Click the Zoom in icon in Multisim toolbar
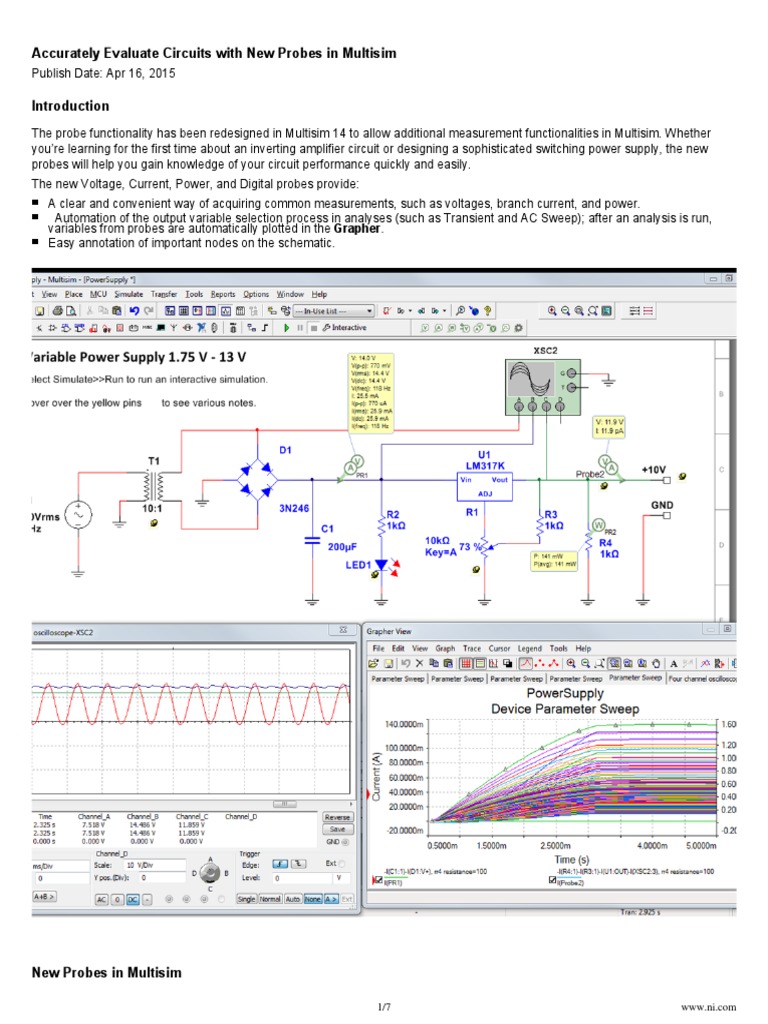This screenshot has height=1024, width=768. (x=552, y=311)
